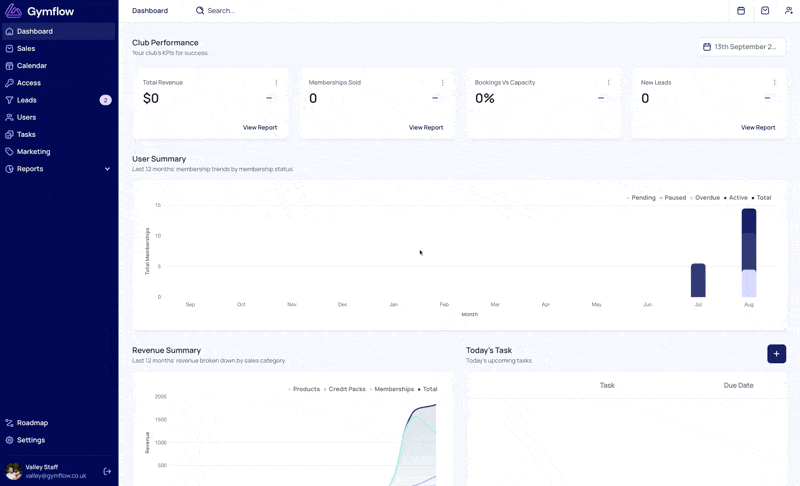This screenshot has height=486, width=800.
Task: Click the Gymflow logo
Action: coord(39,11)
